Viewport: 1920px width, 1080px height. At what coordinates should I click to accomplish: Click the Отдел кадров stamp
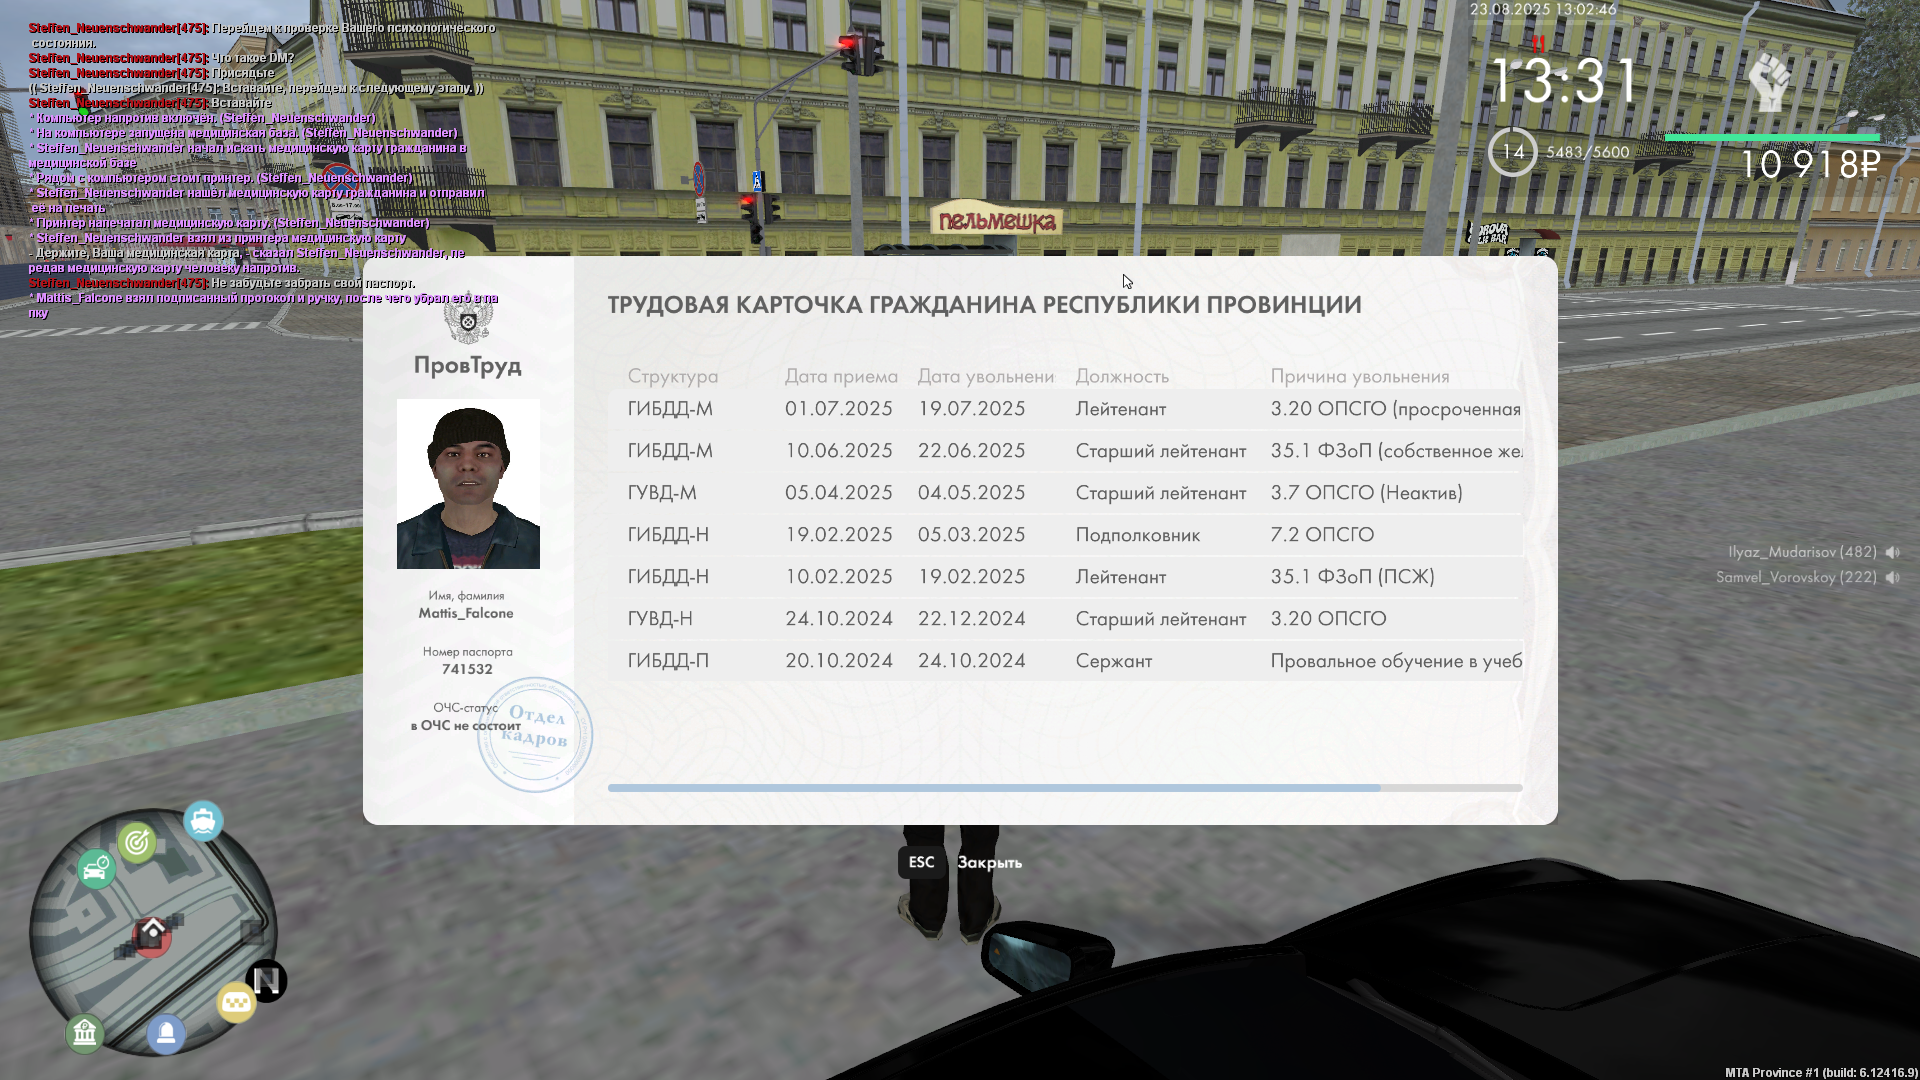point(534,734)
